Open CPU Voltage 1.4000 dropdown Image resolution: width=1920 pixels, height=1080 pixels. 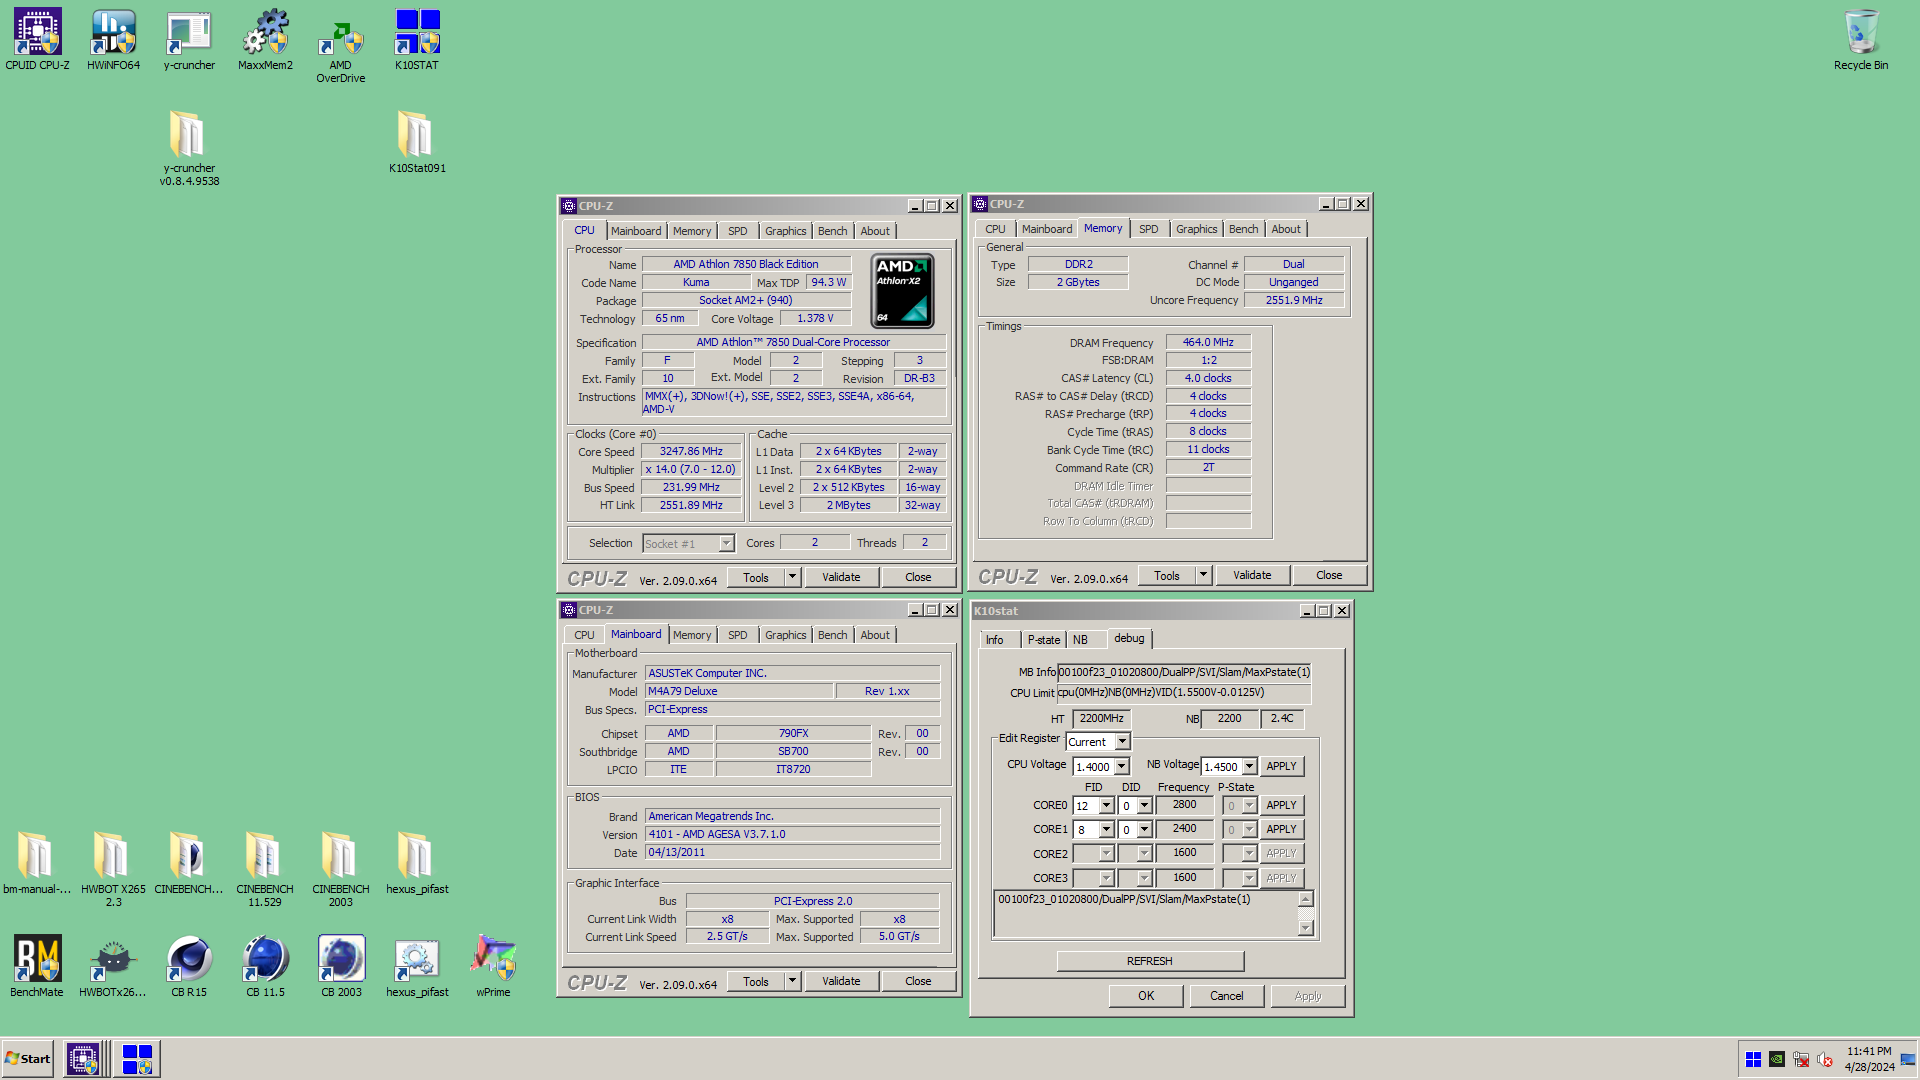tap(1121, 767)
